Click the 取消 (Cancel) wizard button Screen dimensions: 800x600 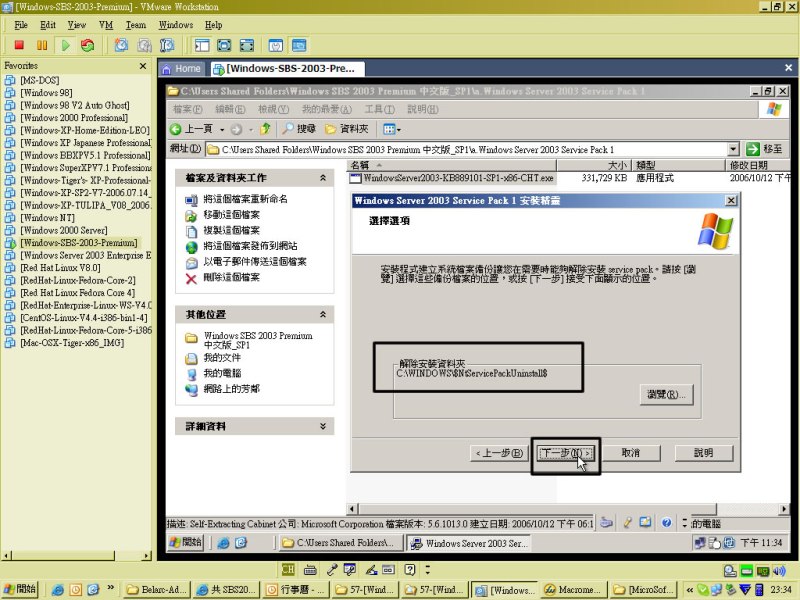pyautogui.click(x=631, y=453)
